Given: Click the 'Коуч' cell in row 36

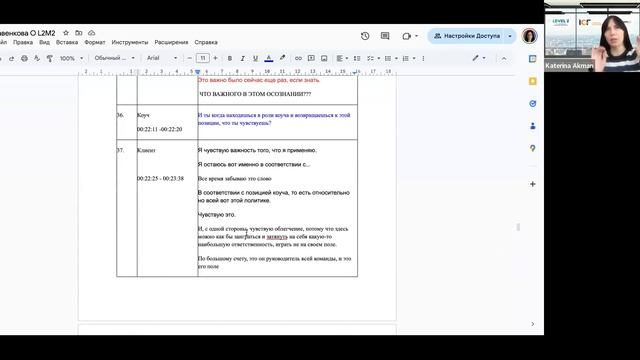Looking at the screenshot, I should 143,115.
